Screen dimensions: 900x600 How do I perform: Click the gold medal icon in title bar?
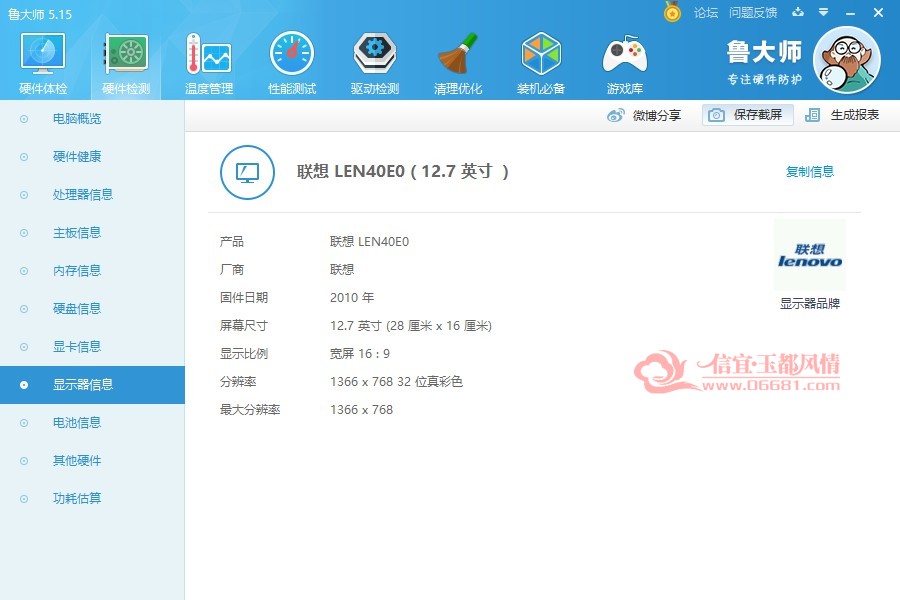pos(672,12)
